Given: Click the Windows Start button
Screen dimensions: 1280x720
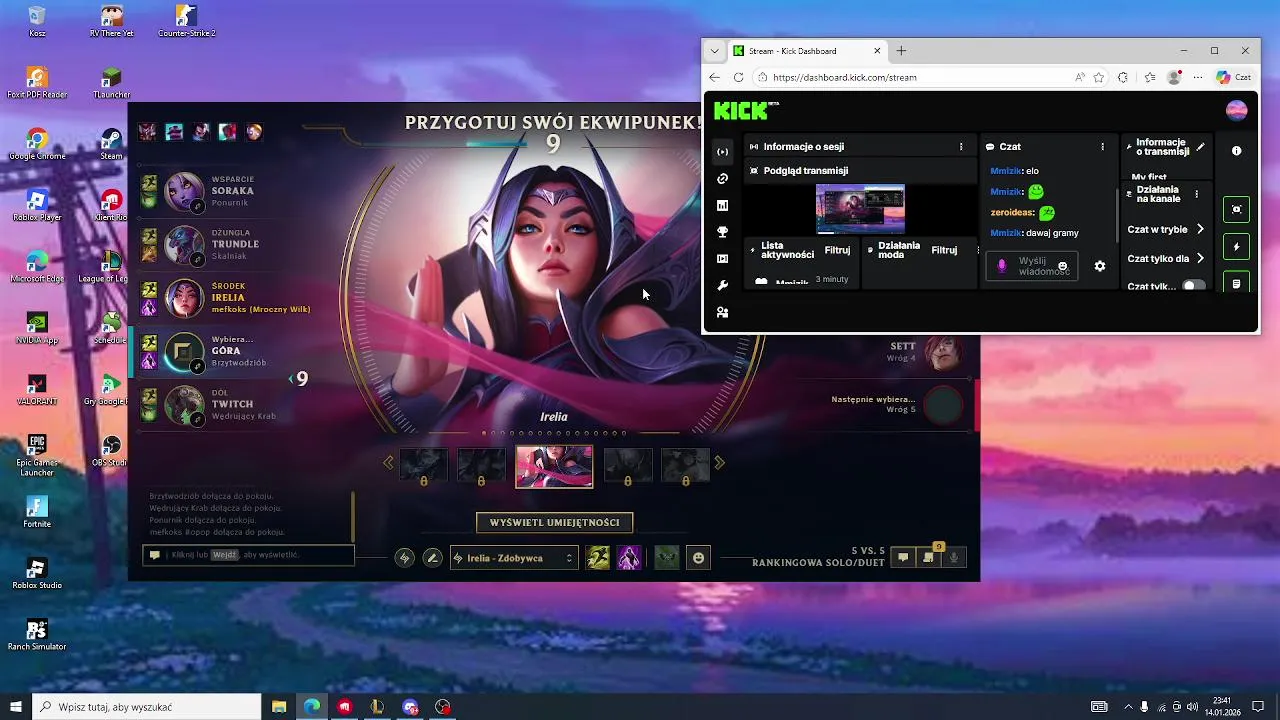Looking at the screenshot, I should click(x=15, y=707).
